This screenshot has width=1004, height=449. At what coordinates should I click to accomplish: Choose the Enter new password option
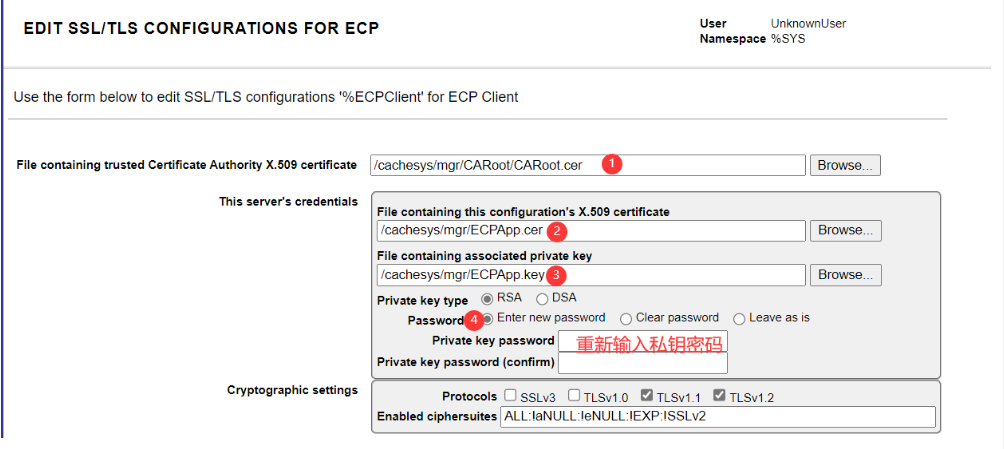489,318
